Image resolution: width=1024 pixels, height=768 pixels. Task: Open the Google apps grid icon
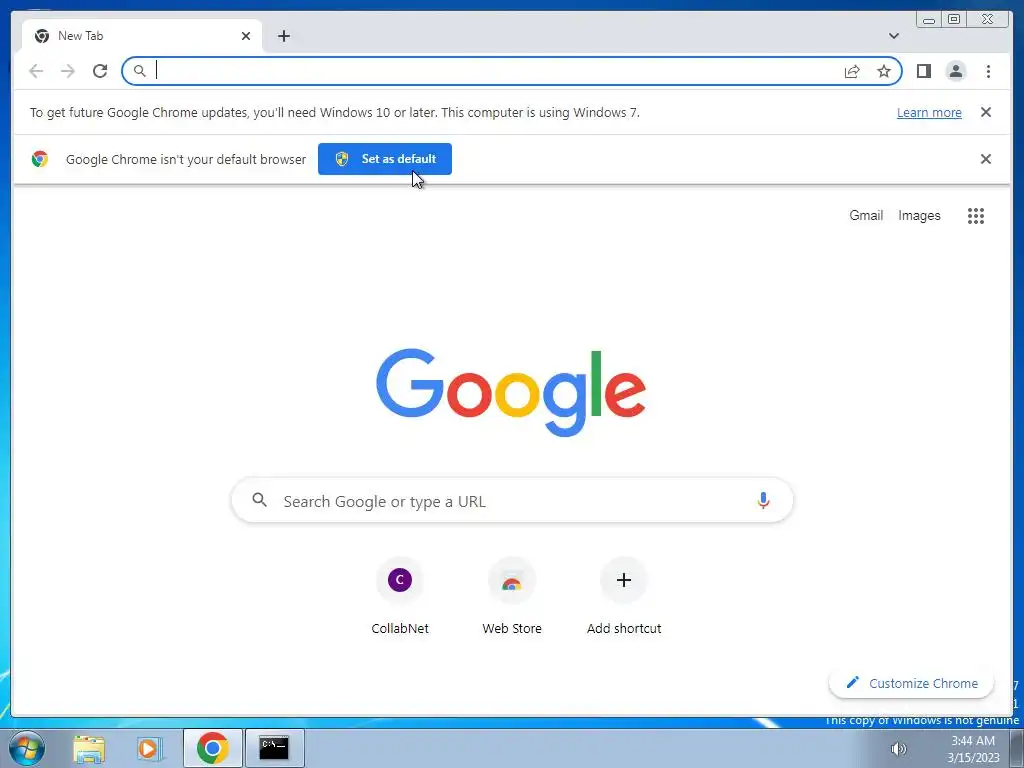(976, 216)
